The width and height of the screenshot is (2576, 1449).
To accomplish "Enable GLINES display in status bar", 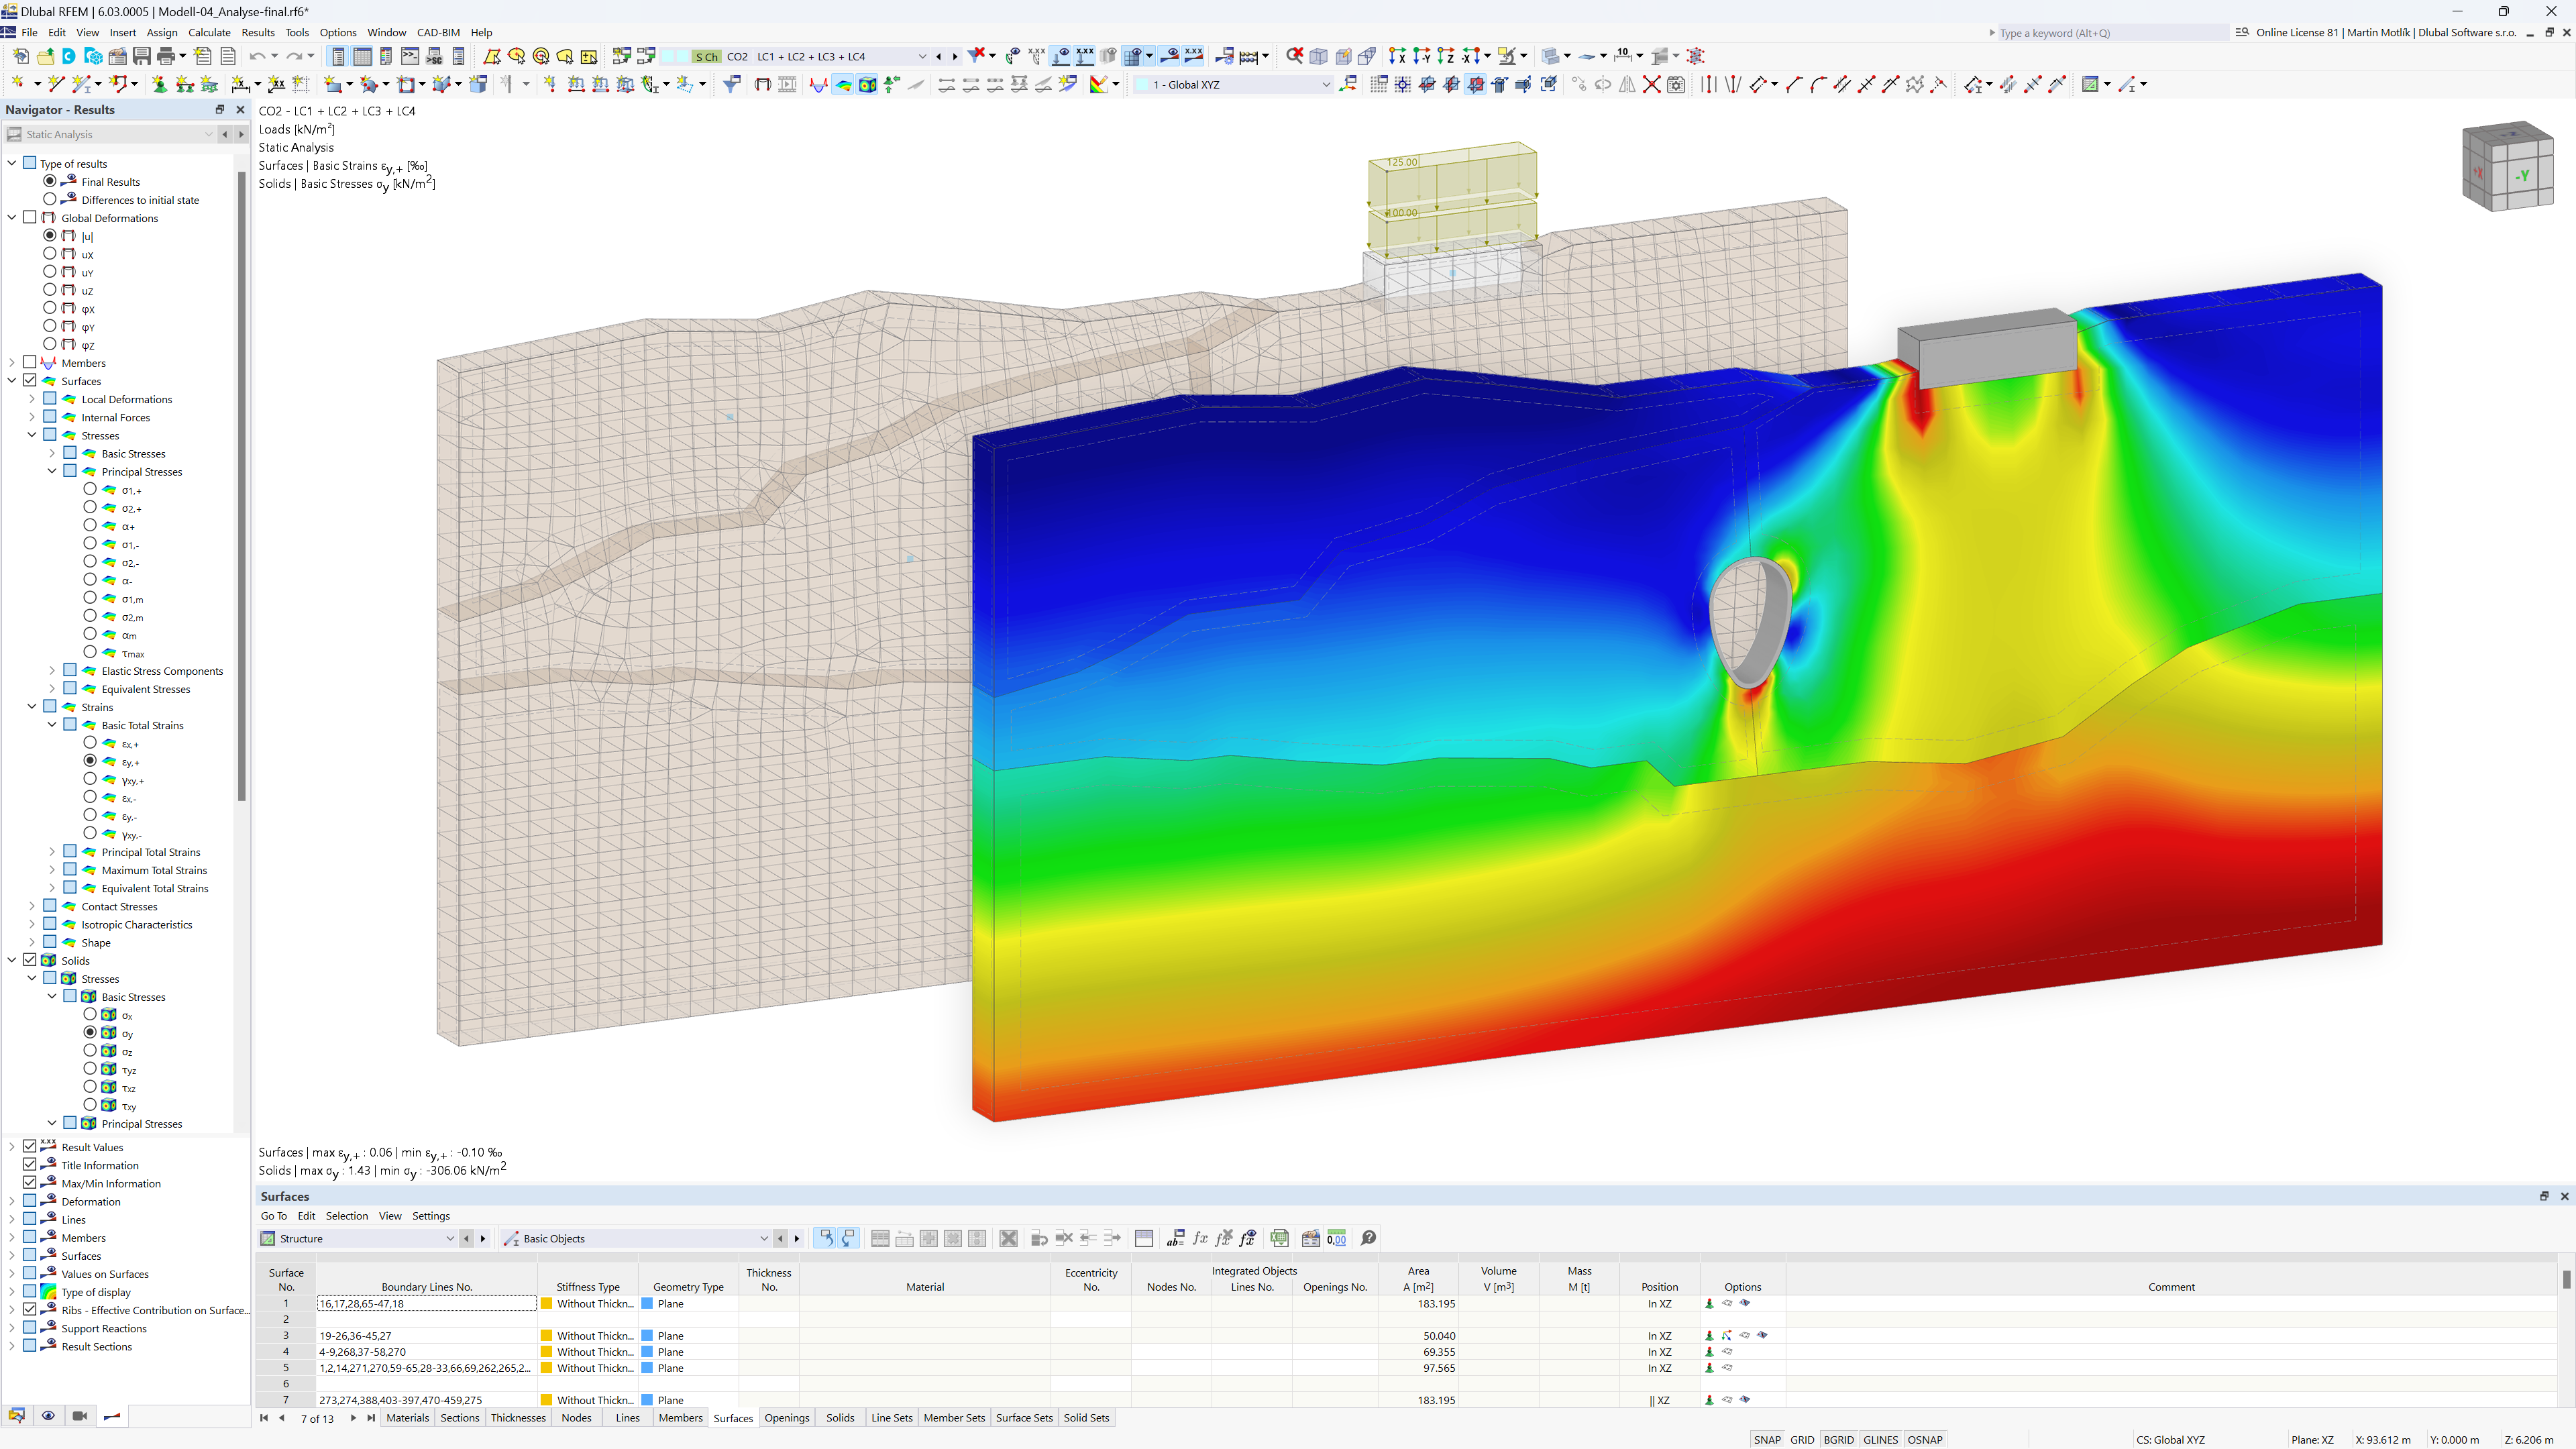I will coord(1881,1438).
